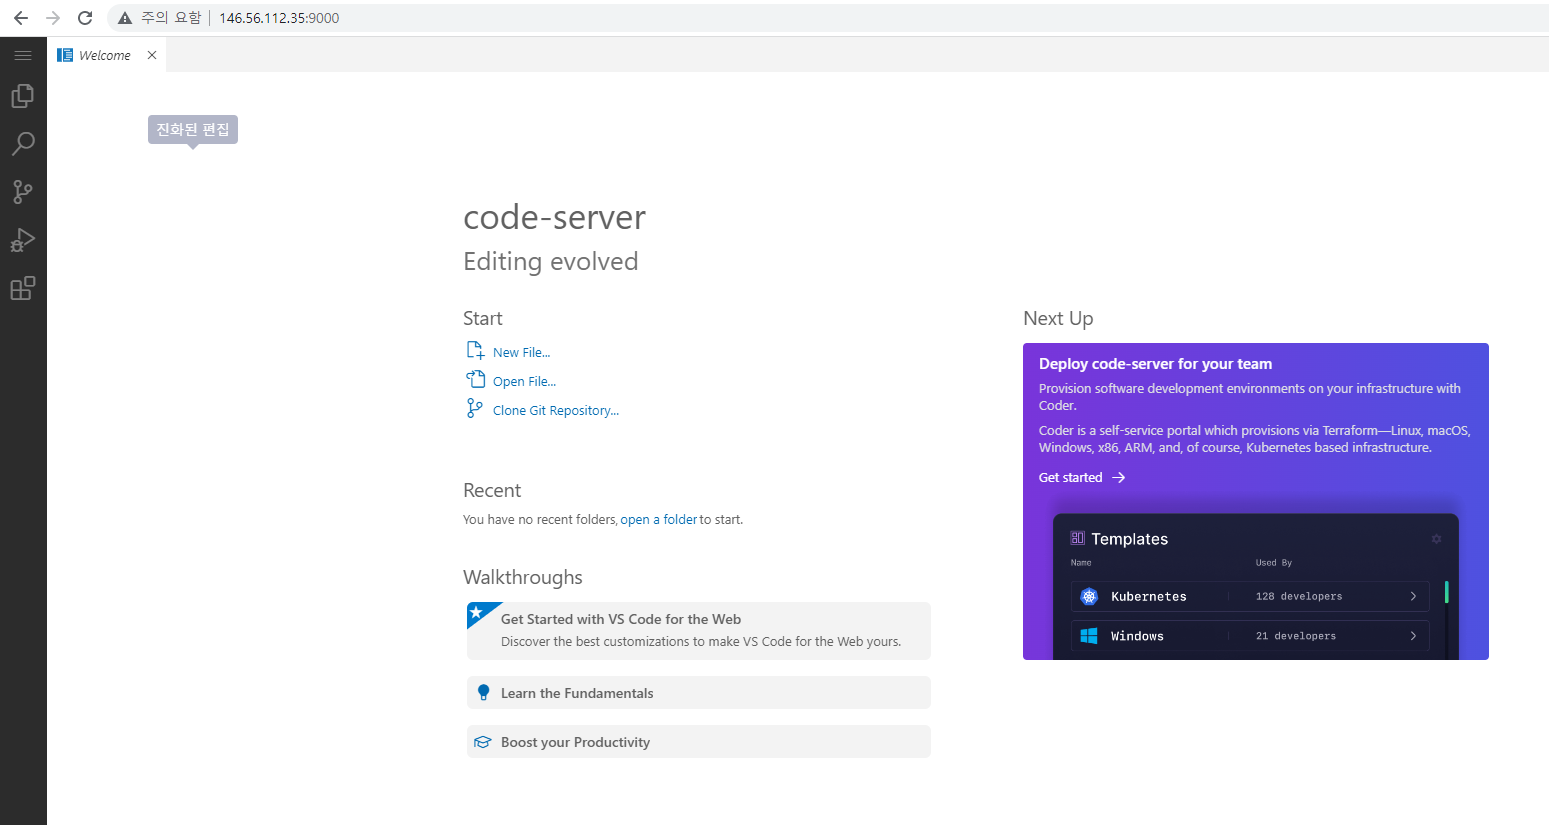Click the Get started link in Coder banner
The height and width of the screenshot is (825, 1549).
1070,478
